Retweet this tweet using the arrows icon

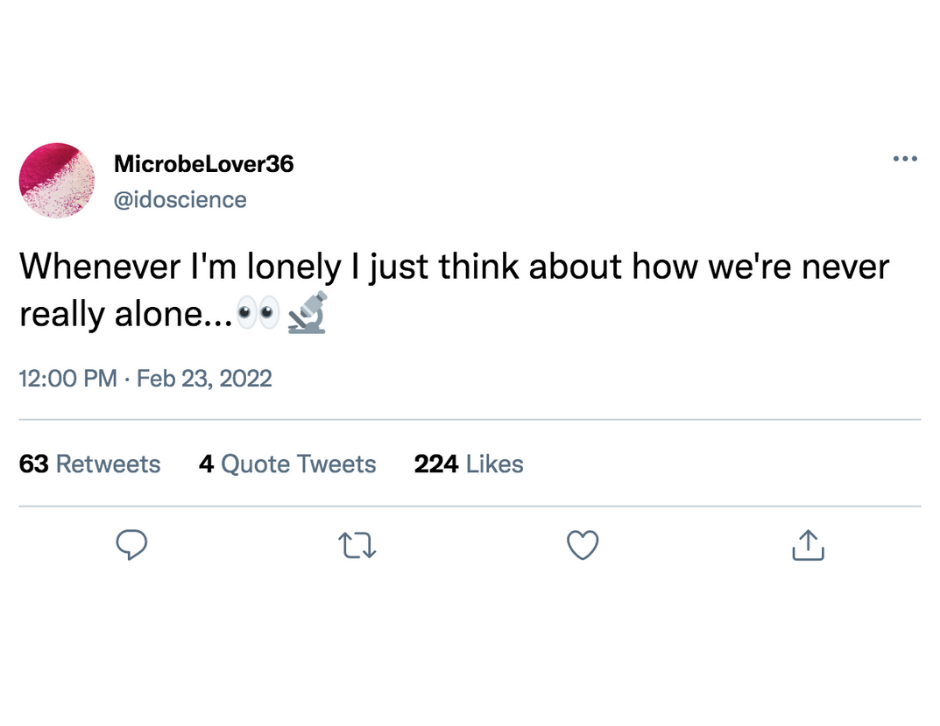[x=357, y=545]
